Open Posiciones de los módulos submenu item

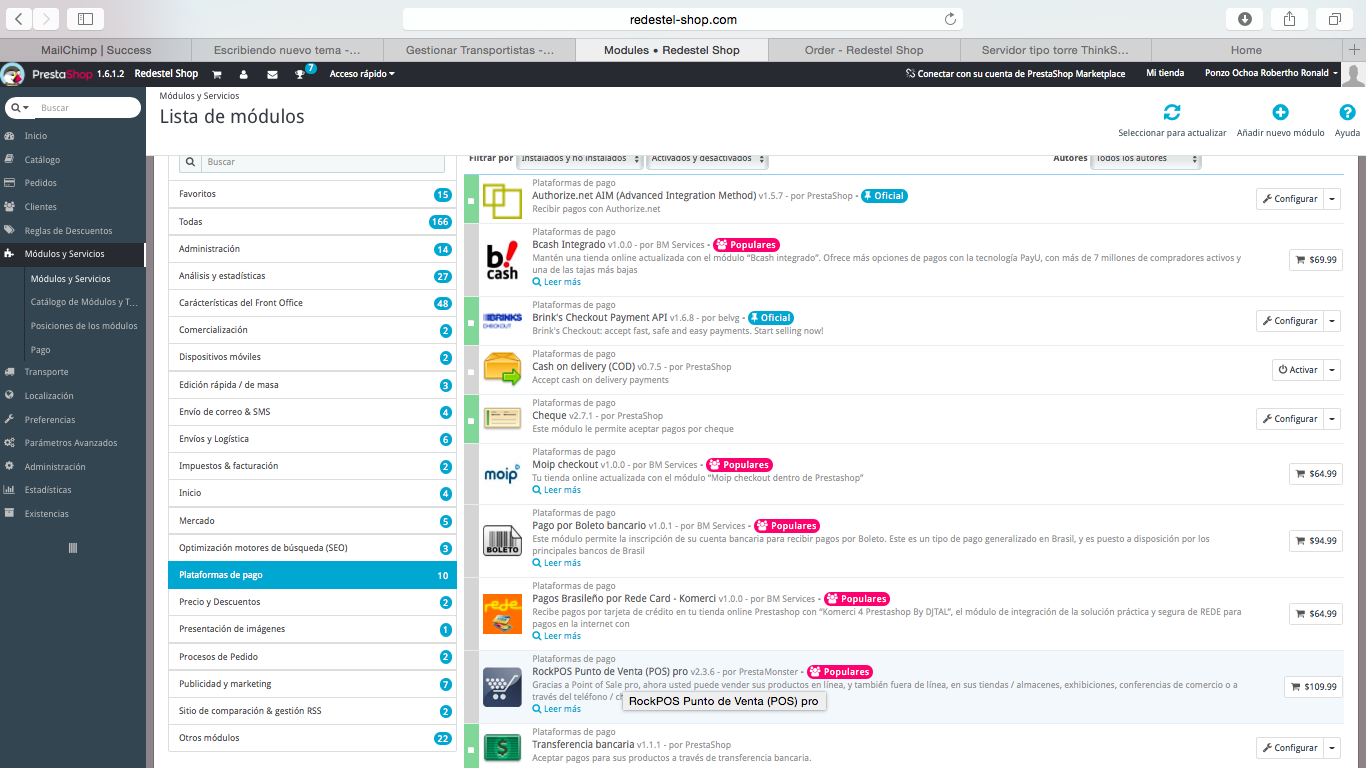[84, 326]
